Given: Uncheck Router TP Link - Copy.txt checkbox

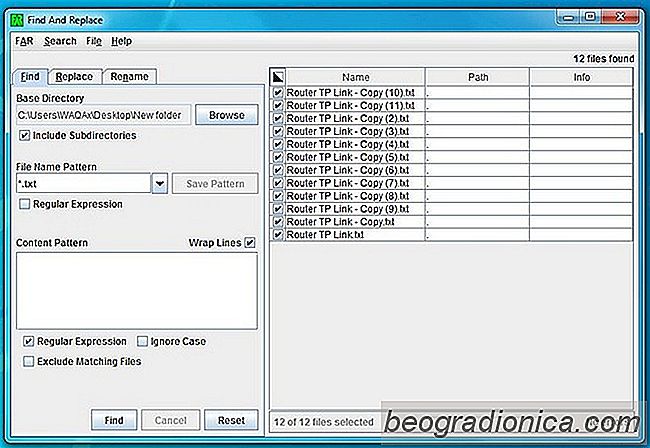Looking at the screenshot, I should pos(278,222).
